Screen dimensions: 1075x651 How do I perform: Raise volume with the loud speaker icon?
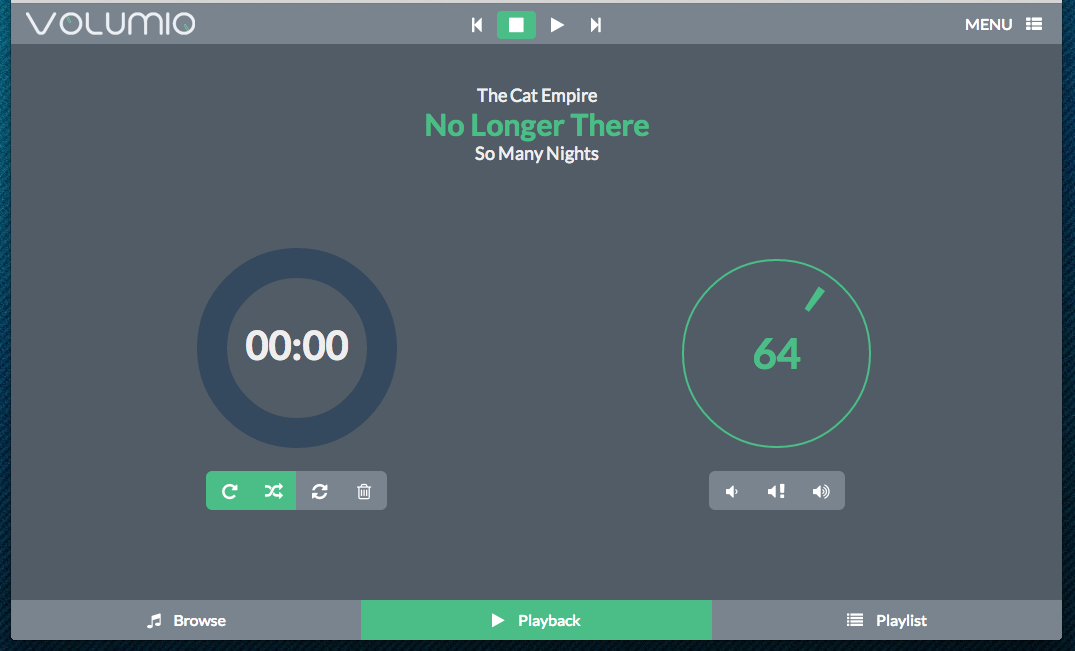[x=821, y=491]
